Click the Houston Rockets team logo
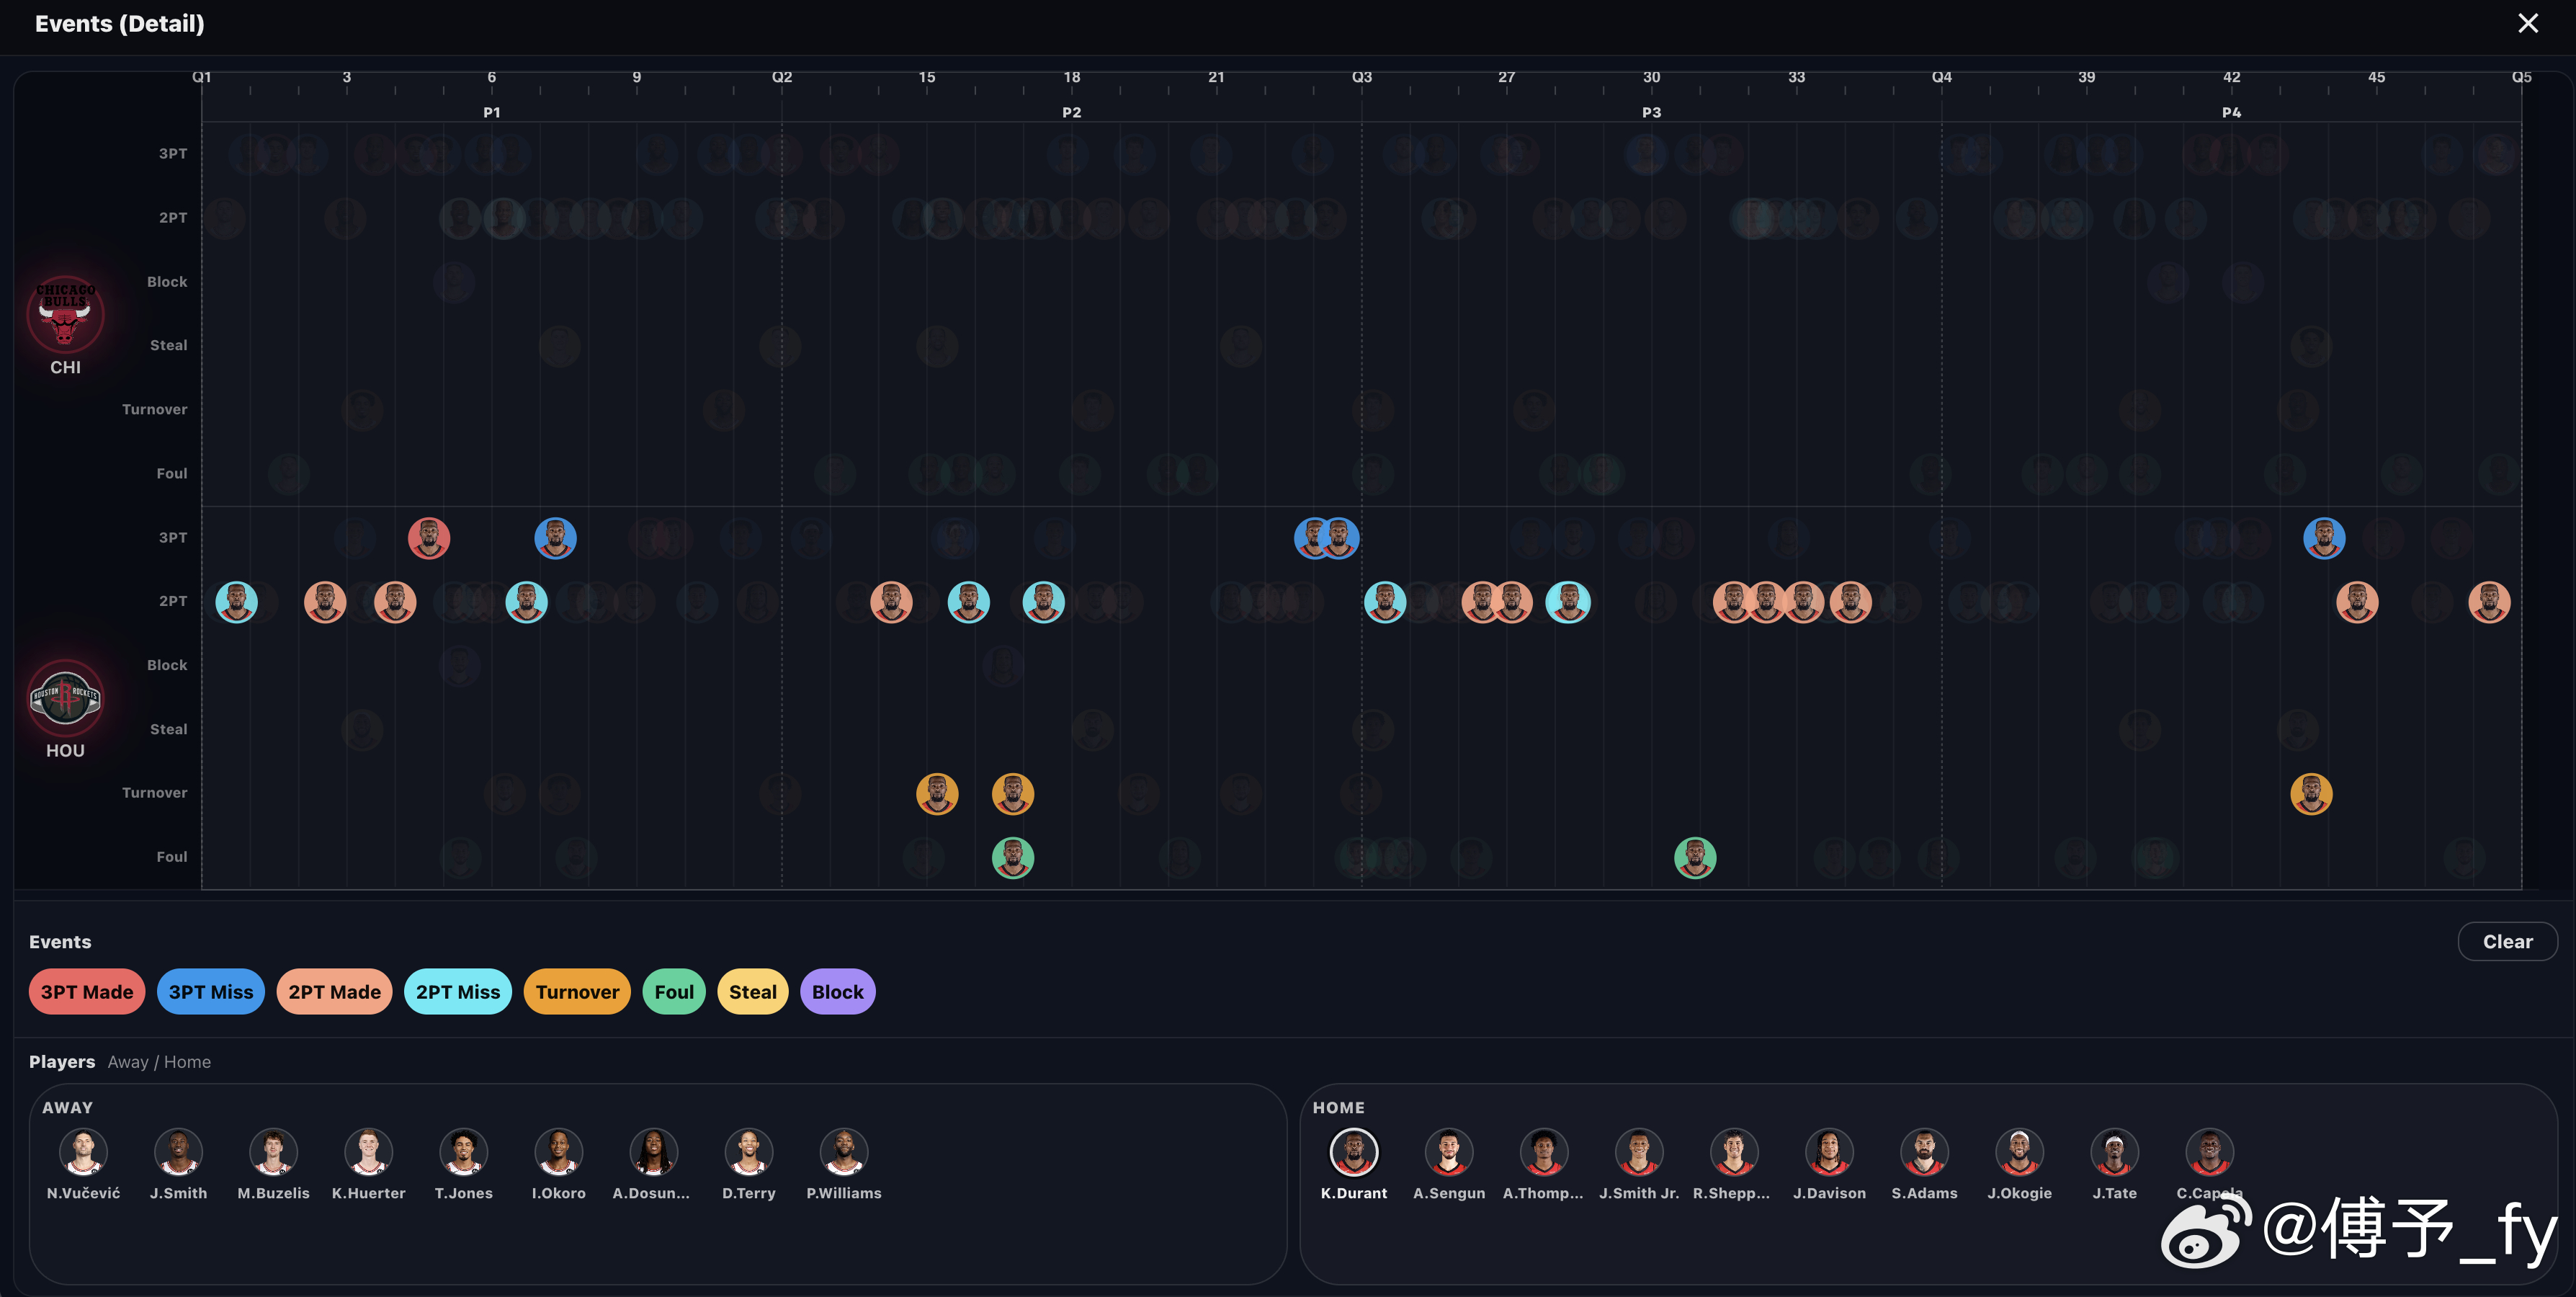 click(x=65, y=697)
